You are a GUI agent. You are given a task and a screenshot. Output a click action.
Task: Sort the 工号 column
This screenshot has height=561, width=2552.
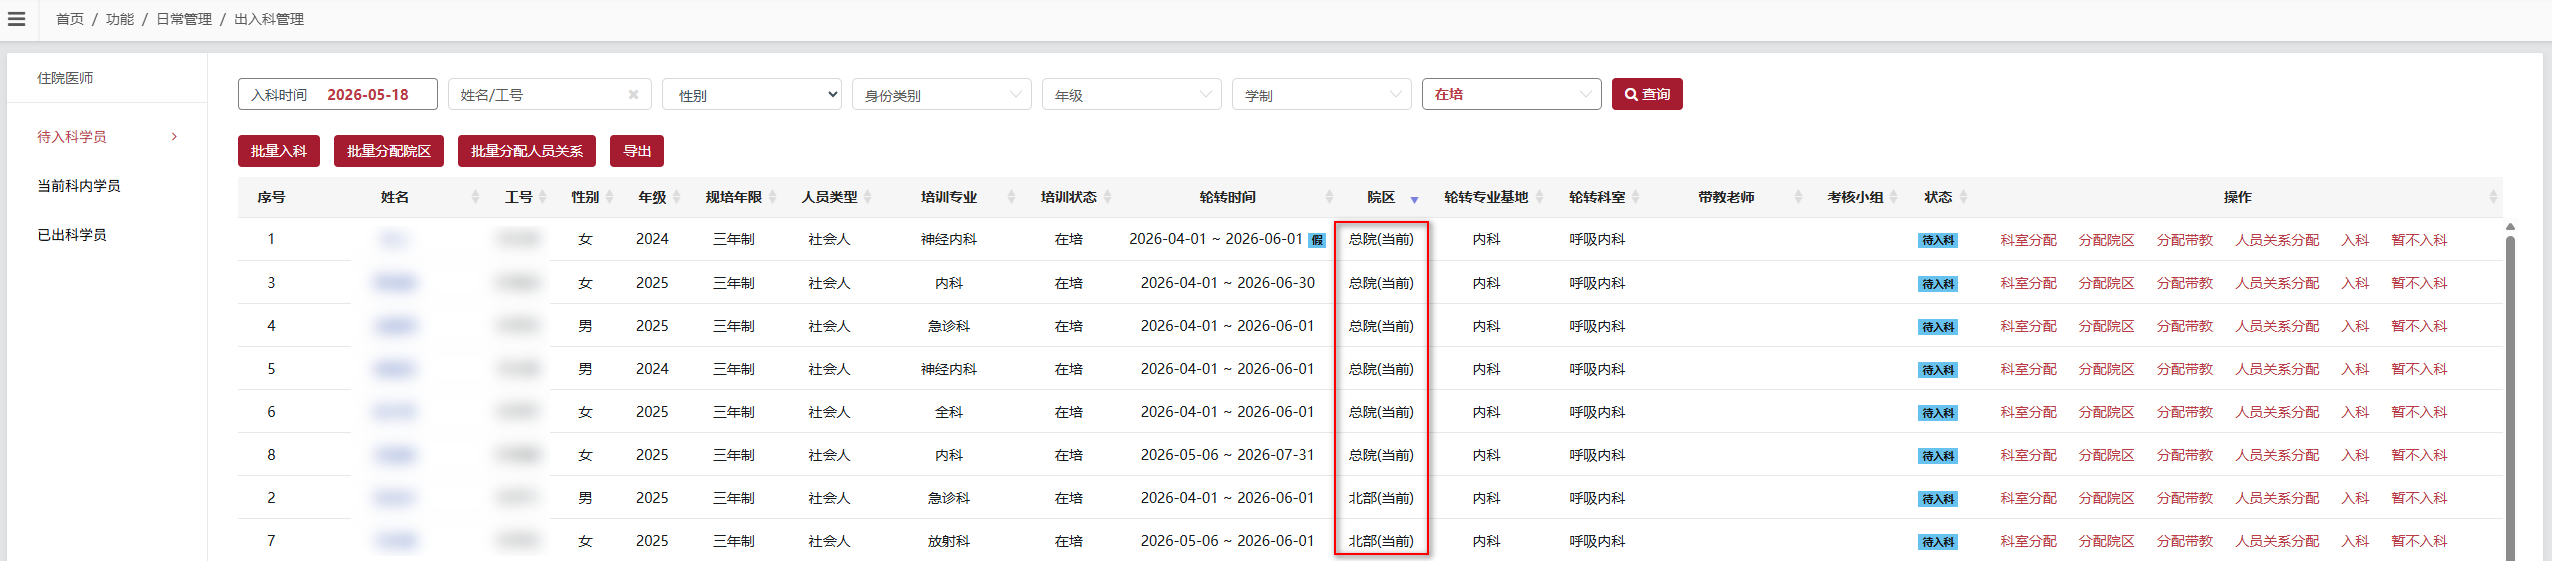click(542, 197)
